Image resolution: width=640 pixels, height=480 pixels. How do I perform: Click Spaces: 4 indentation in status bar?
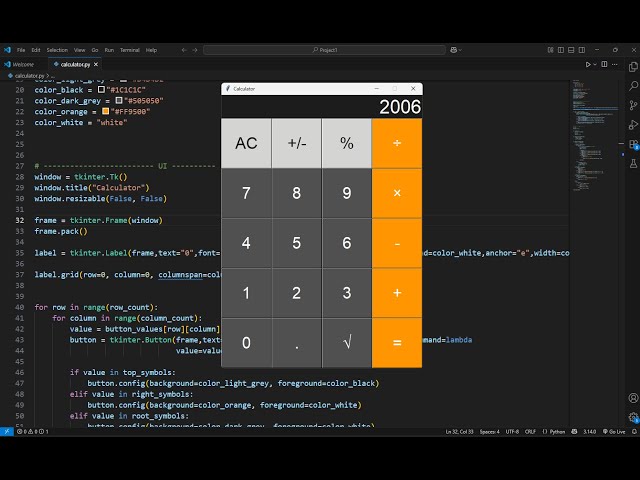489,431
